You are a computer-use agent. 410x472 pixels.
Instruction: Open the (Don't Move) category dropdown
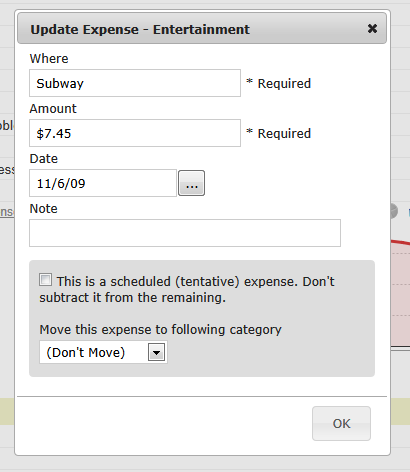coord(103,352)
